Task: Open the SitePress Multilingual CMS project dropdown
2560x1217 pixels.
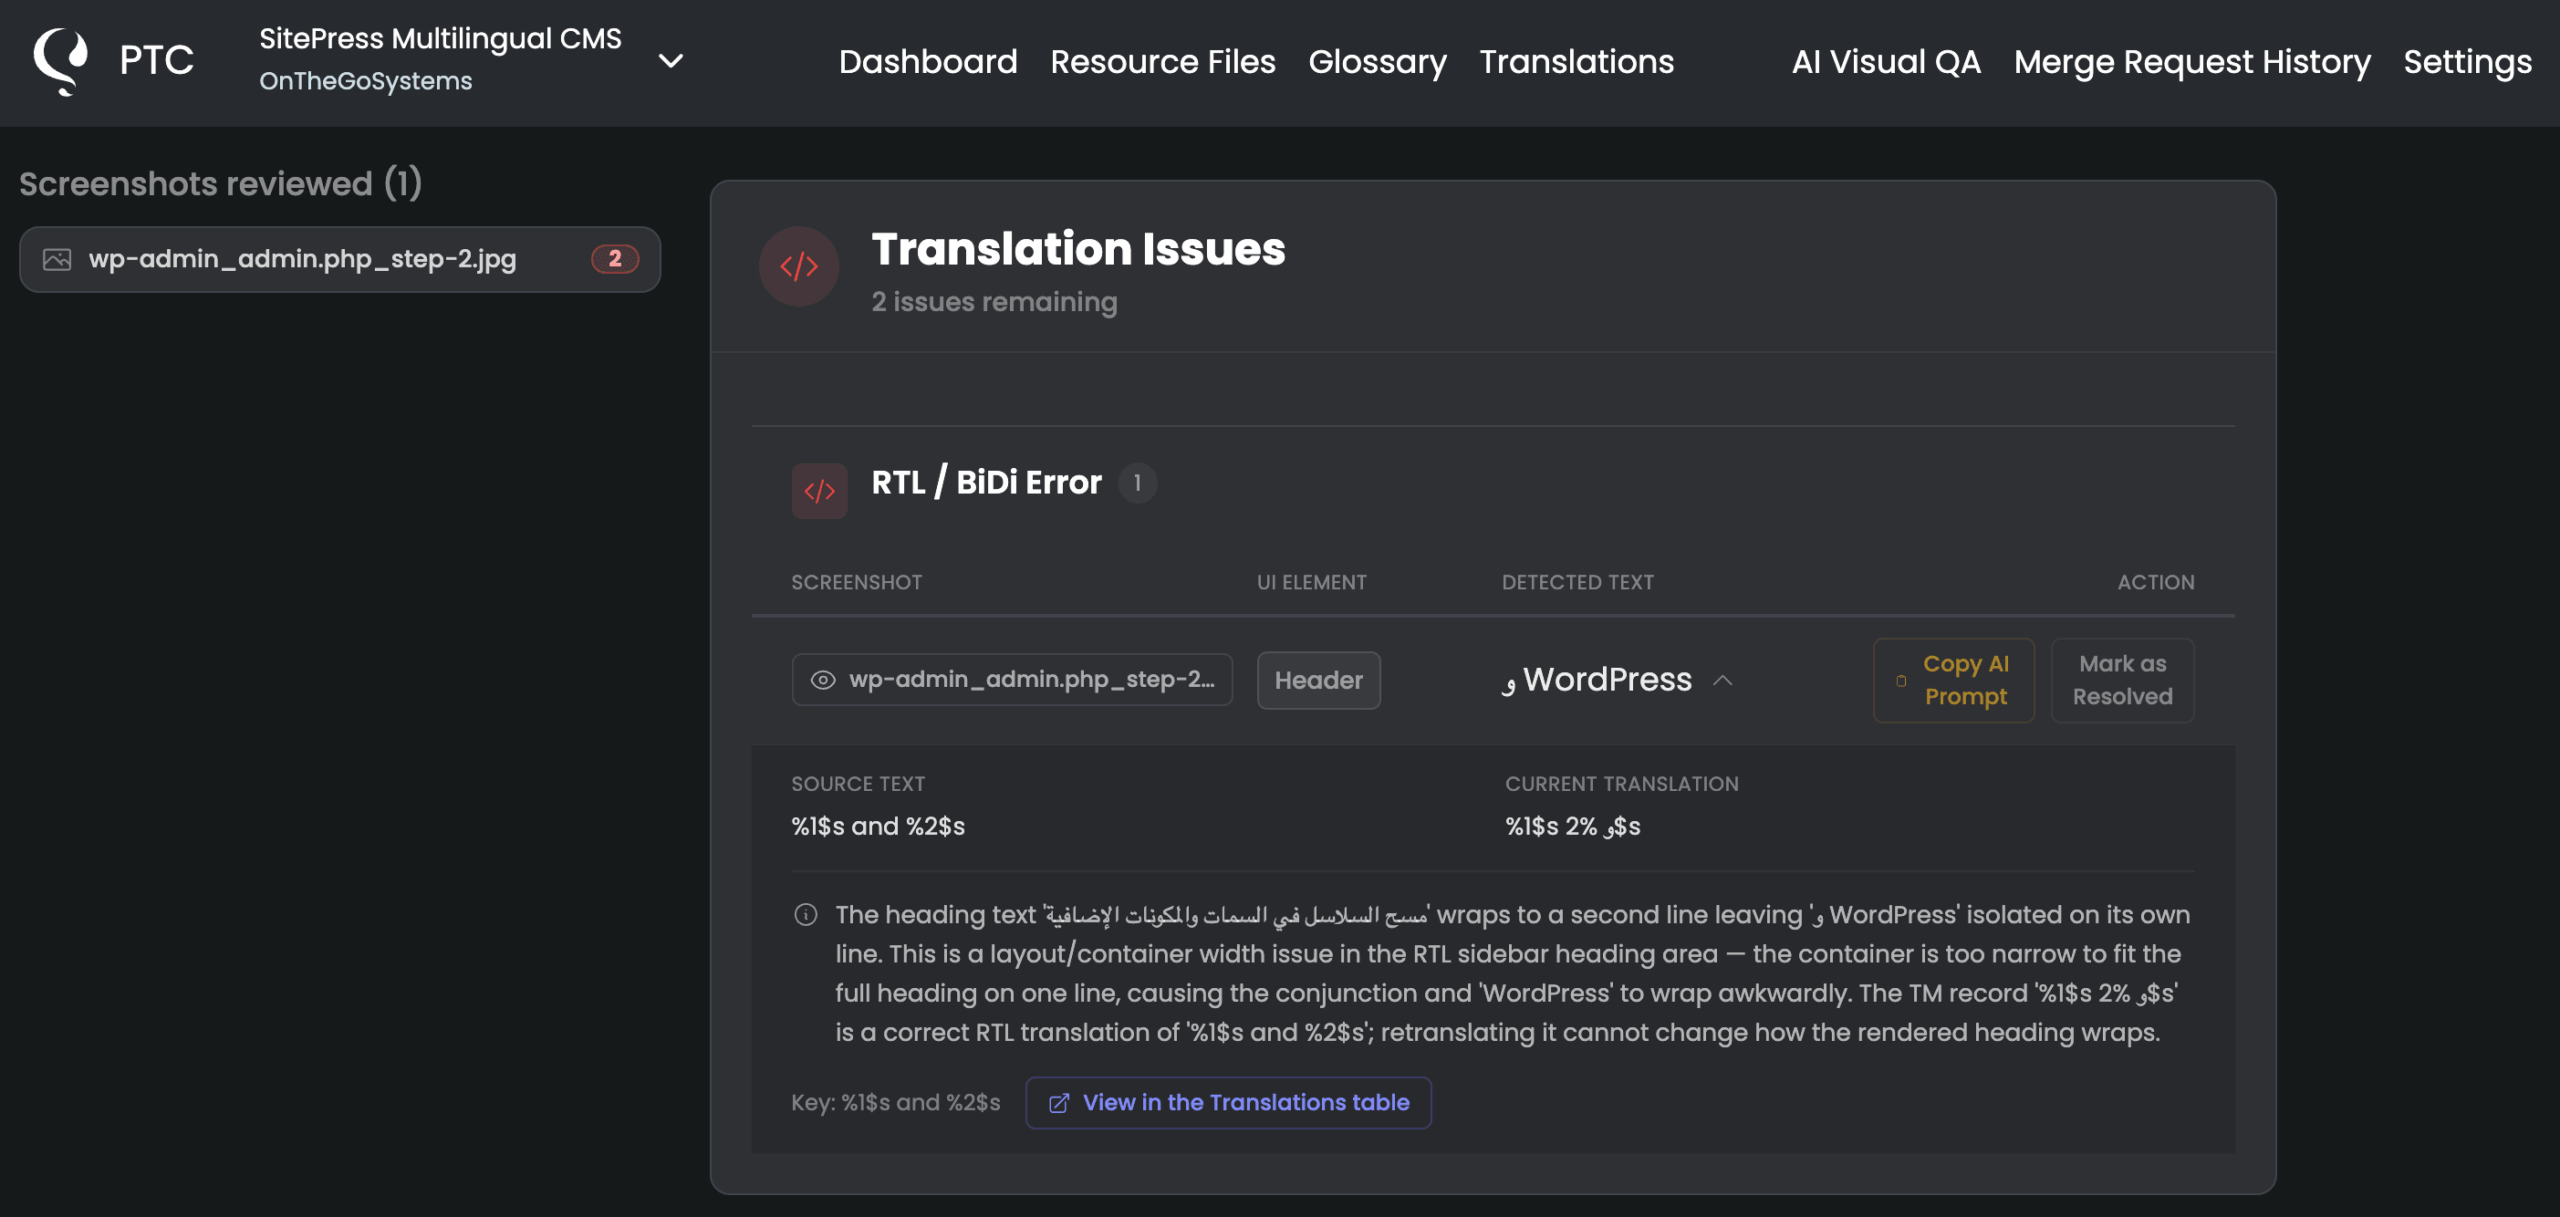Action: [671, 61]
